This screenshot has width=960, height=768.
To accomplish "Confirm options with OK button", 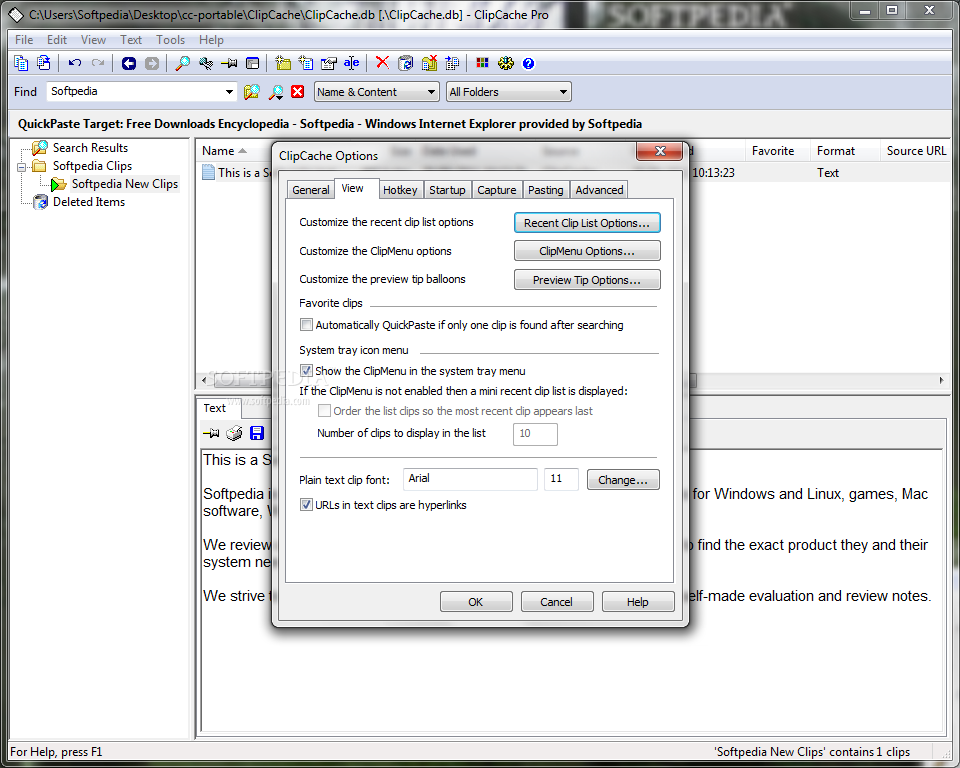I will (x=476, y=602).
